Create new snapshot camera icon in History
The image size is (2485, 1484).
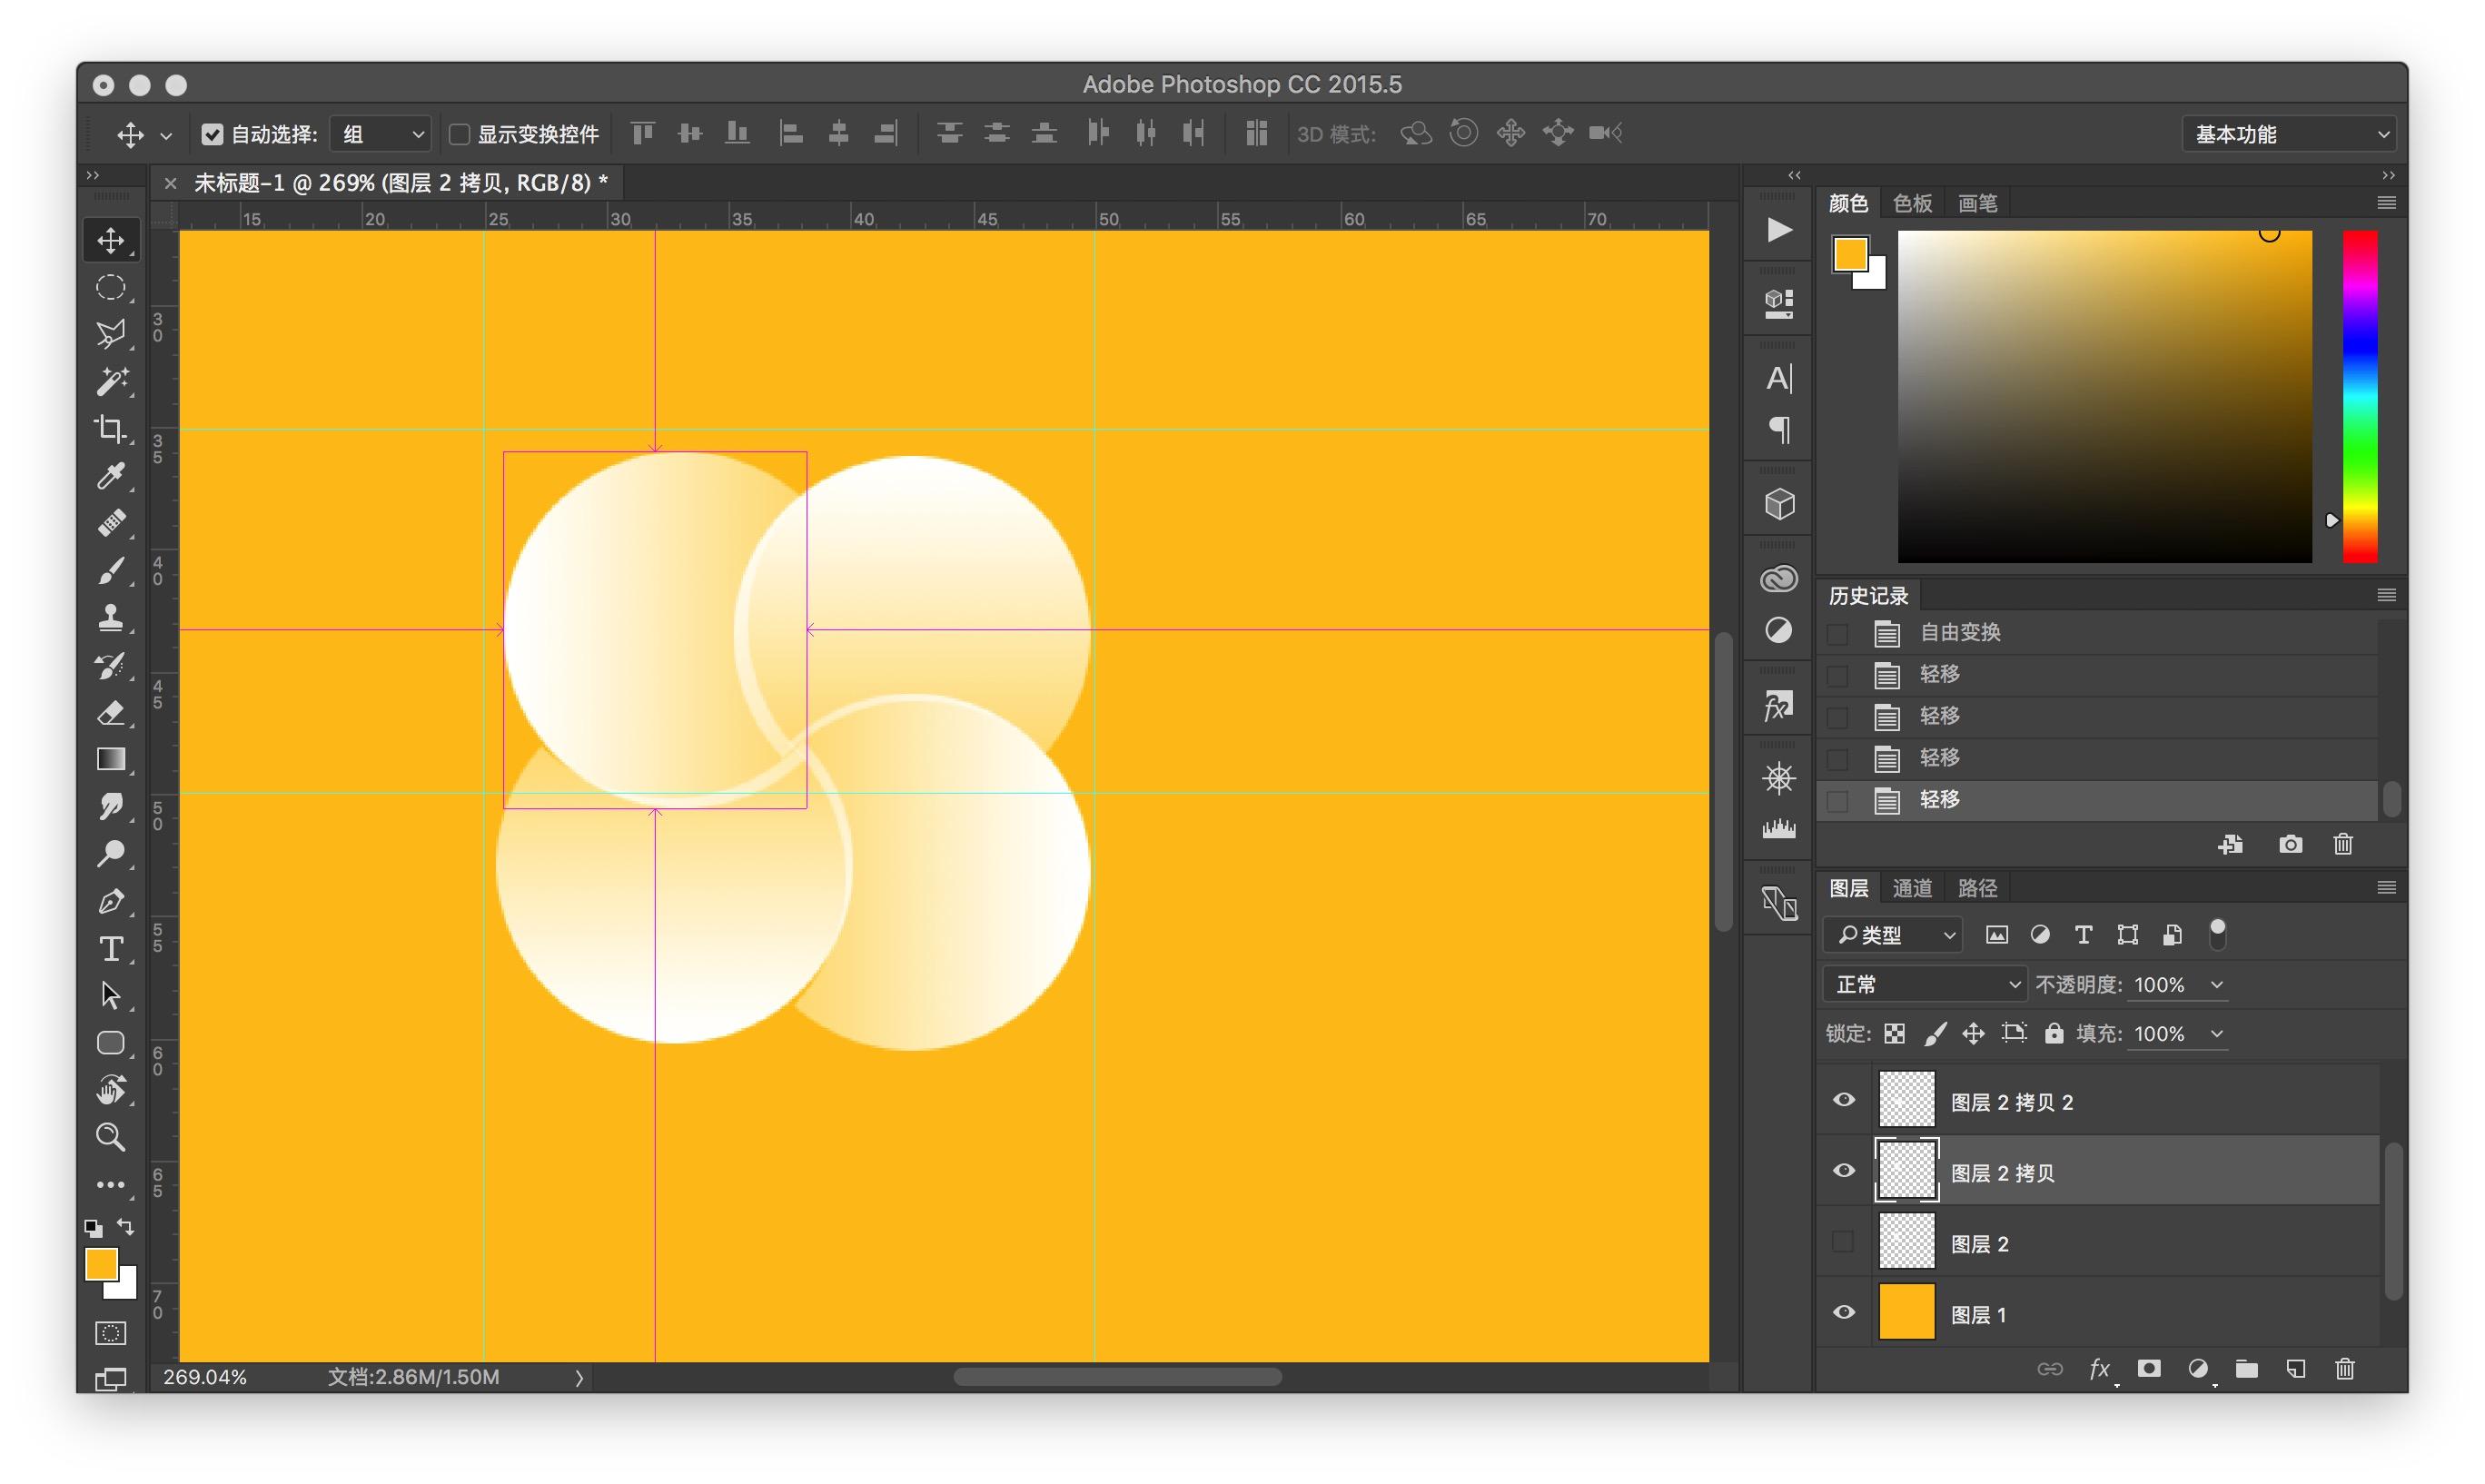[2290, 845]
